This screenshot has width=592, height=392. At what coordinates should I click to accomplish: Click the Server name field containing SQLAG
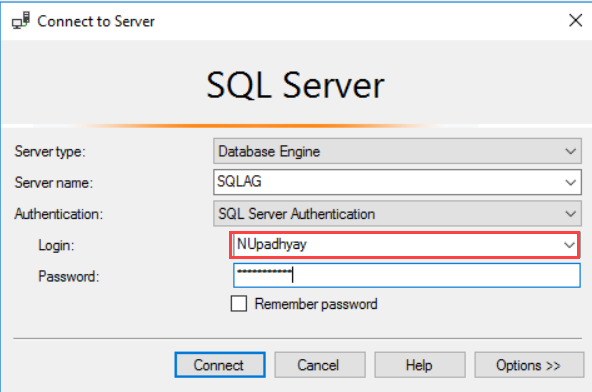click(397, 182)
